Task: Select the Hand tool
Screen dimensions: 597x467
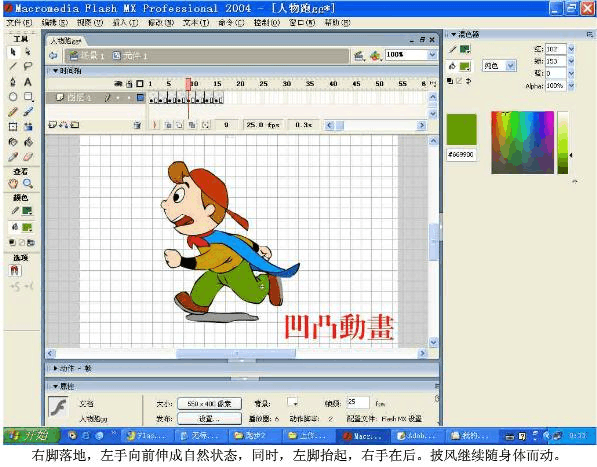Action: point(13,183)
